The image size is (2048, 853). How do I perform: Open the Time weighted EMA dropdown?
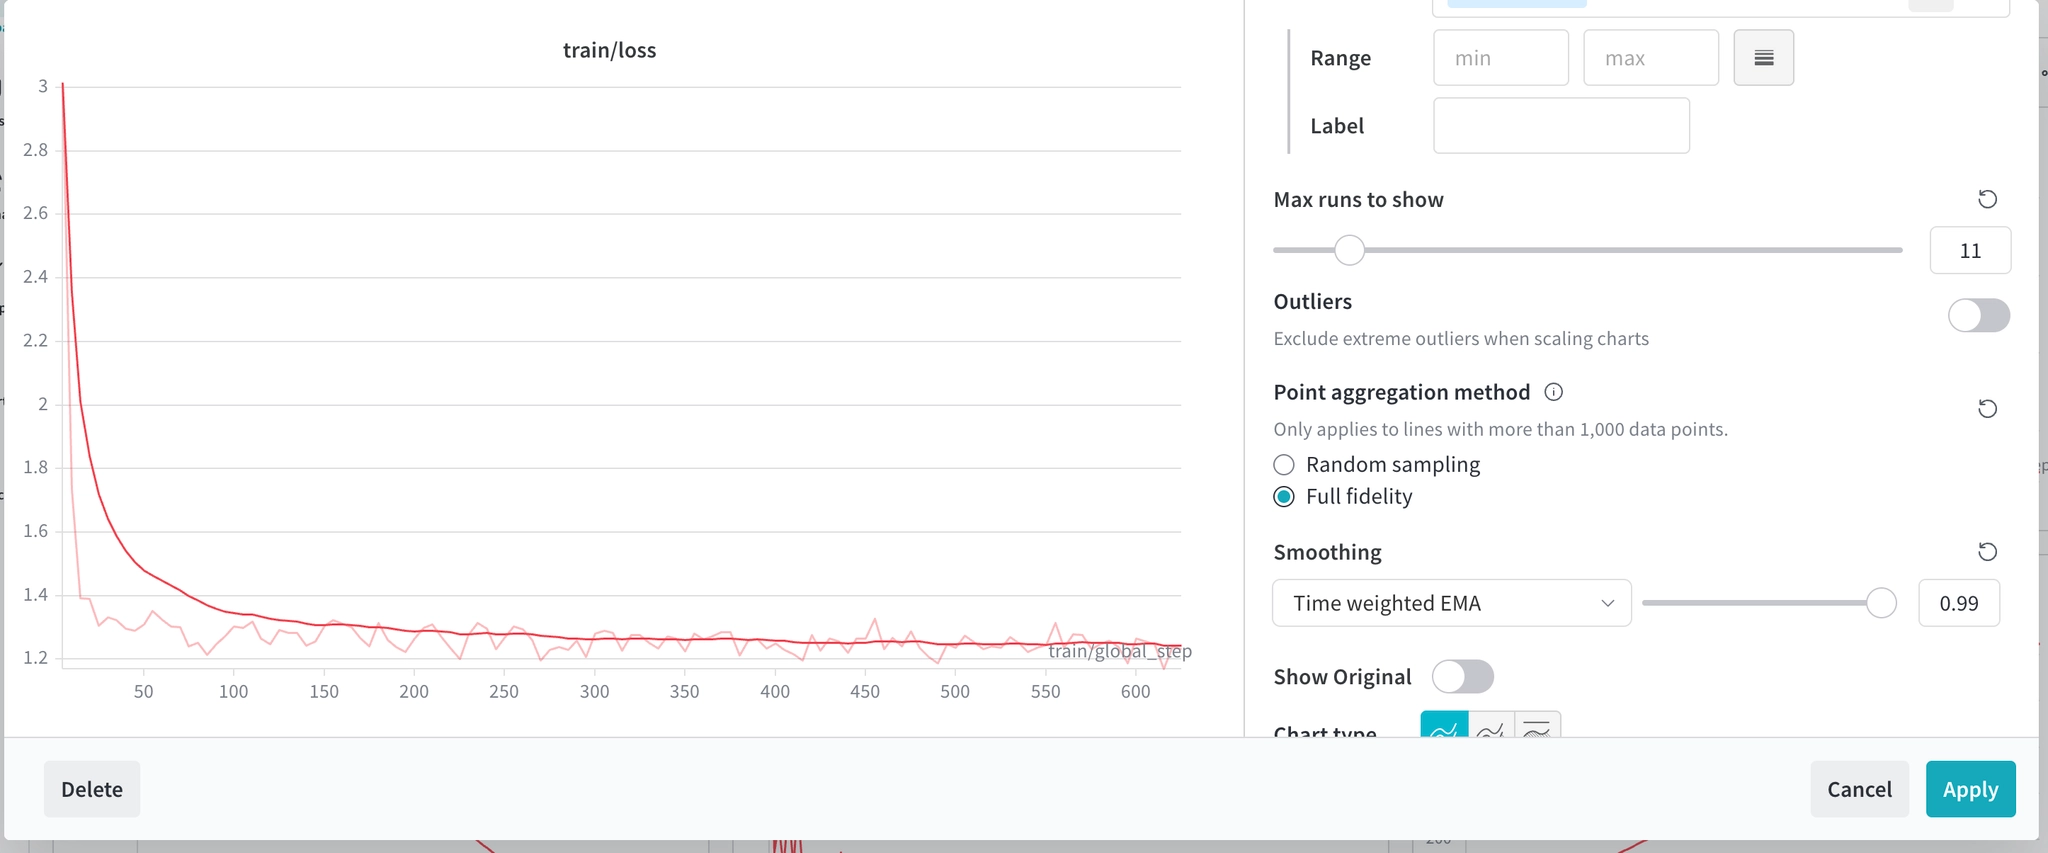(x=1451, y=603)
